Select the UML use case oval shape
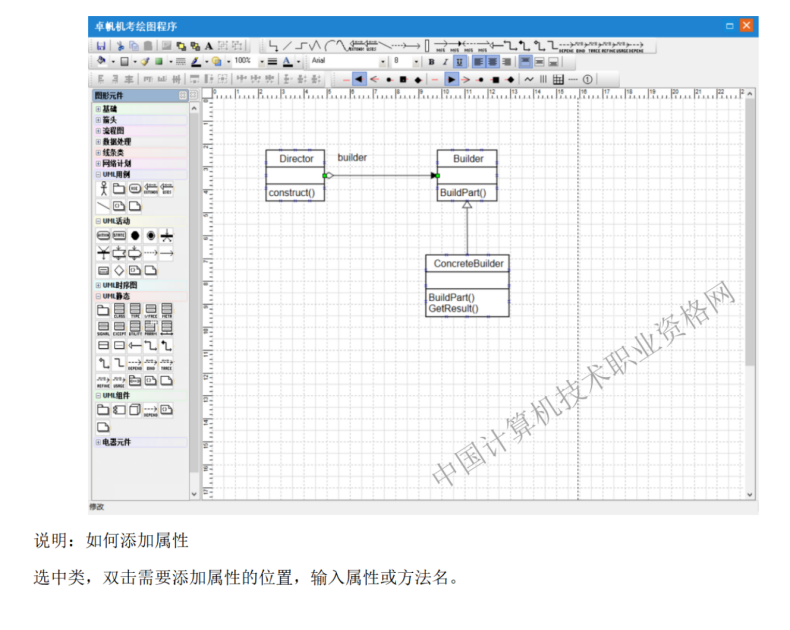790x630 pixels. click(x=135, y=188)
